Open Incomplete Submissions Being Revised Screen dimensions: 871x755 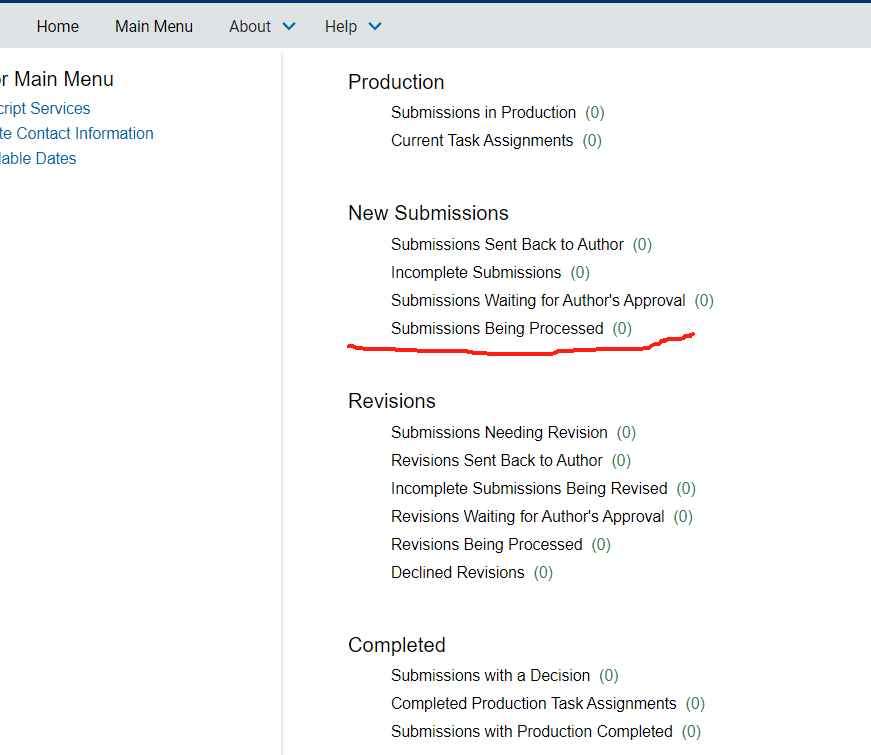pos(529,489)
